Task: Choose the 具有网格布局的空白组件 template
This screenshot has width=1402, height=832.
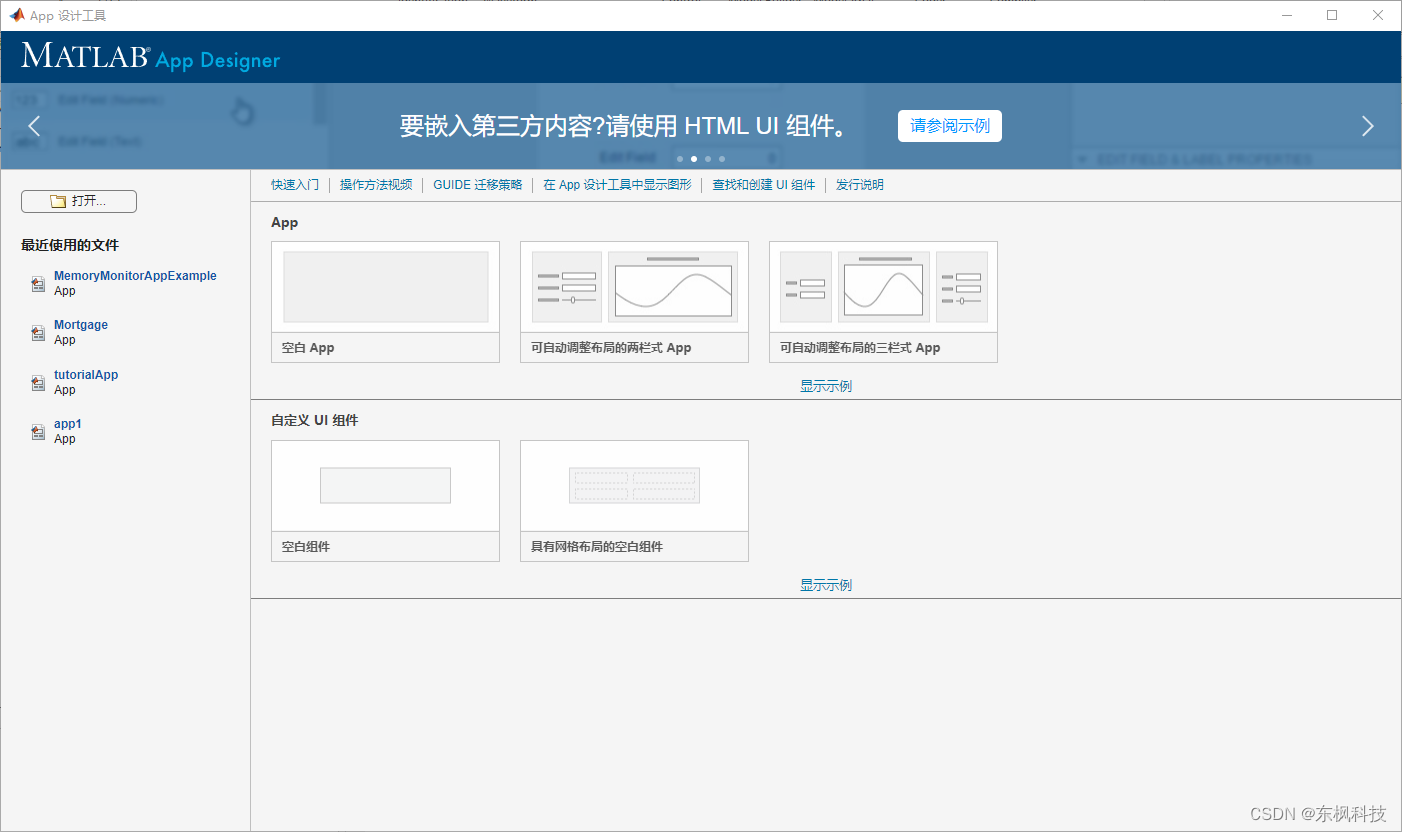Action: tap(634, 500)
